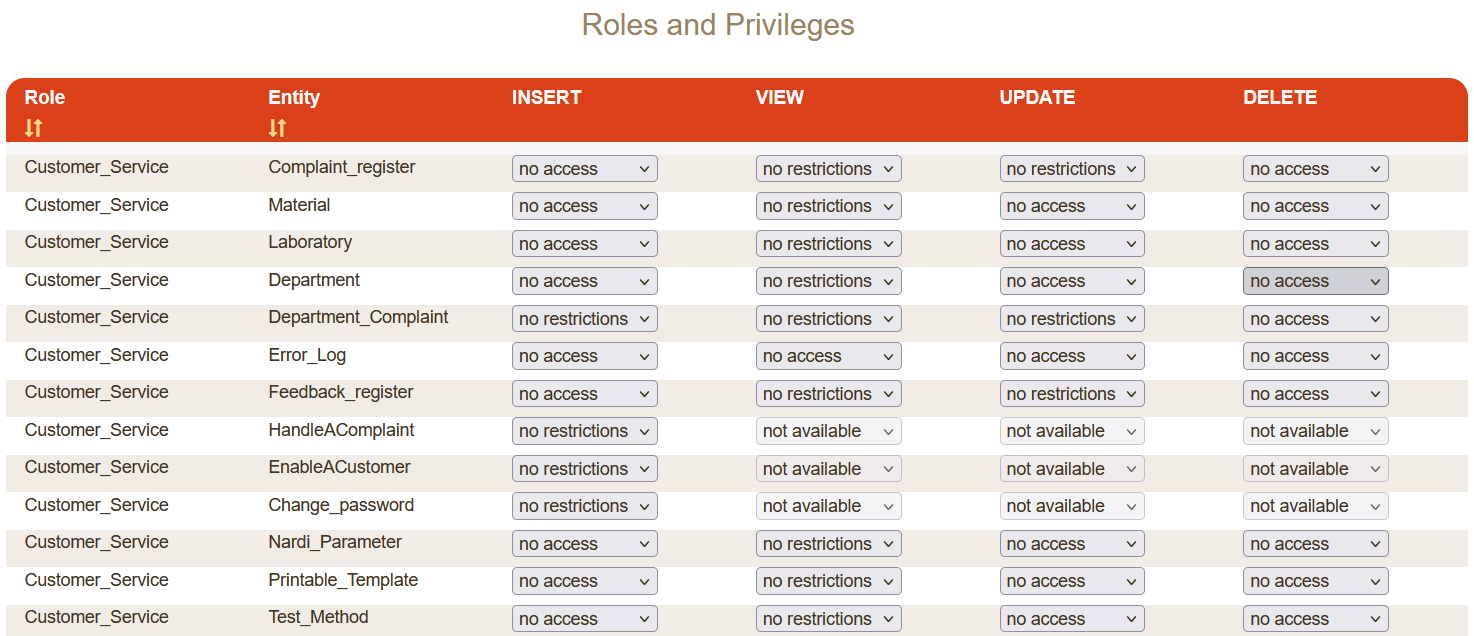This screenshot has height=636, width=1474.
Task: Open VIEW dropdown for Printable_Template
Action: (829, 581)
